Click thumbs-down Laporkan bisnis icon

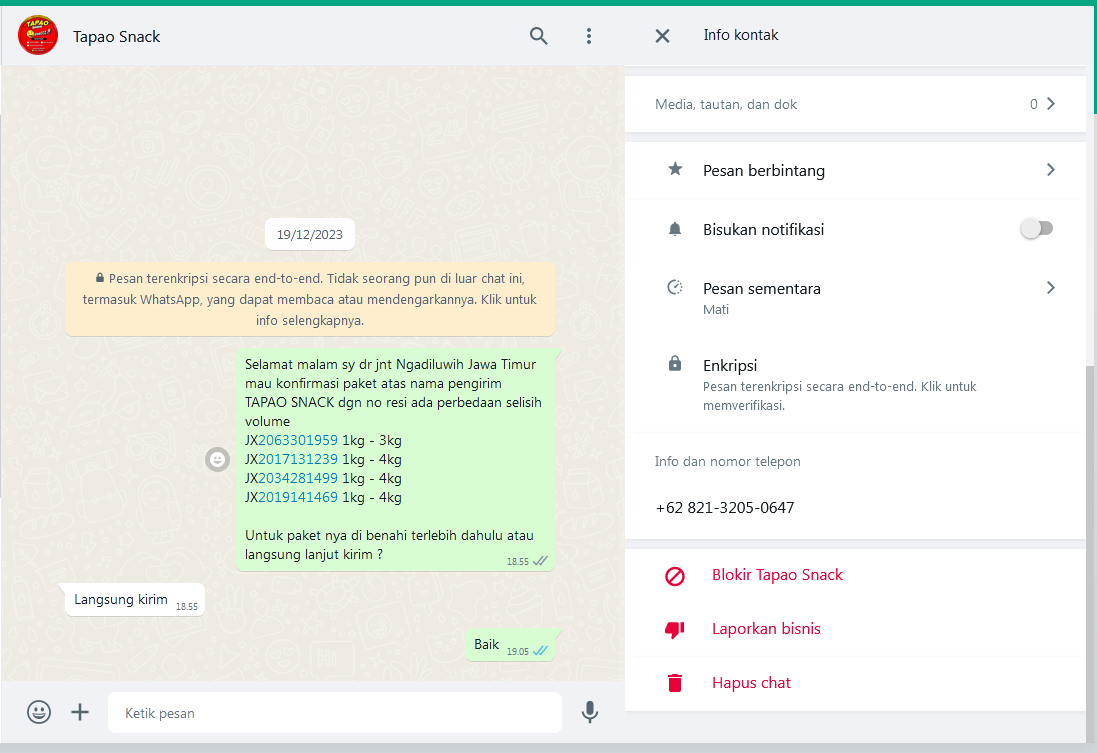675,630
